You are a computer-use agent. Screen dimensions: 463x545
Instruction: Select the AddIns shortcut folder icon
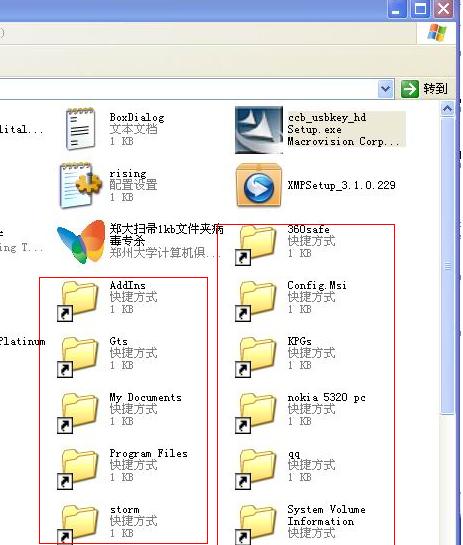click(78, 300)
